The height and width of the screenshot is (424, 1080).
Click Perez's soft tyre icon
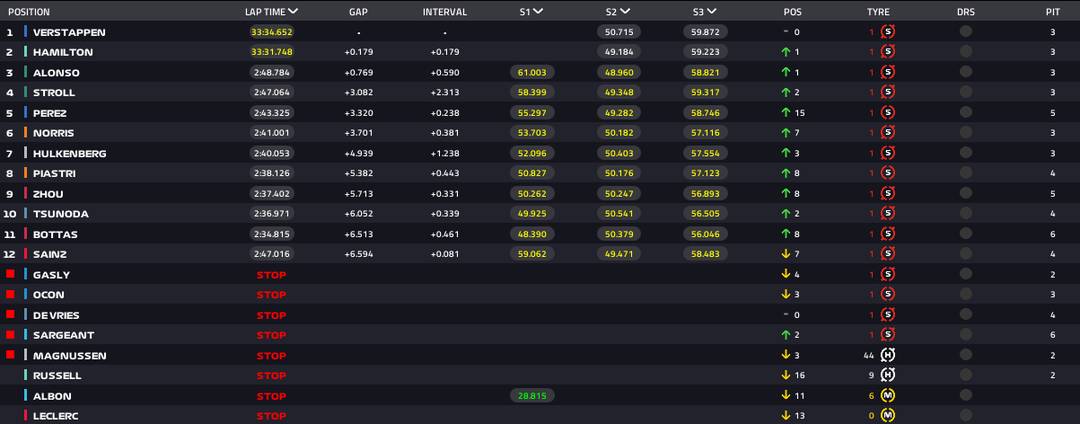888,112
